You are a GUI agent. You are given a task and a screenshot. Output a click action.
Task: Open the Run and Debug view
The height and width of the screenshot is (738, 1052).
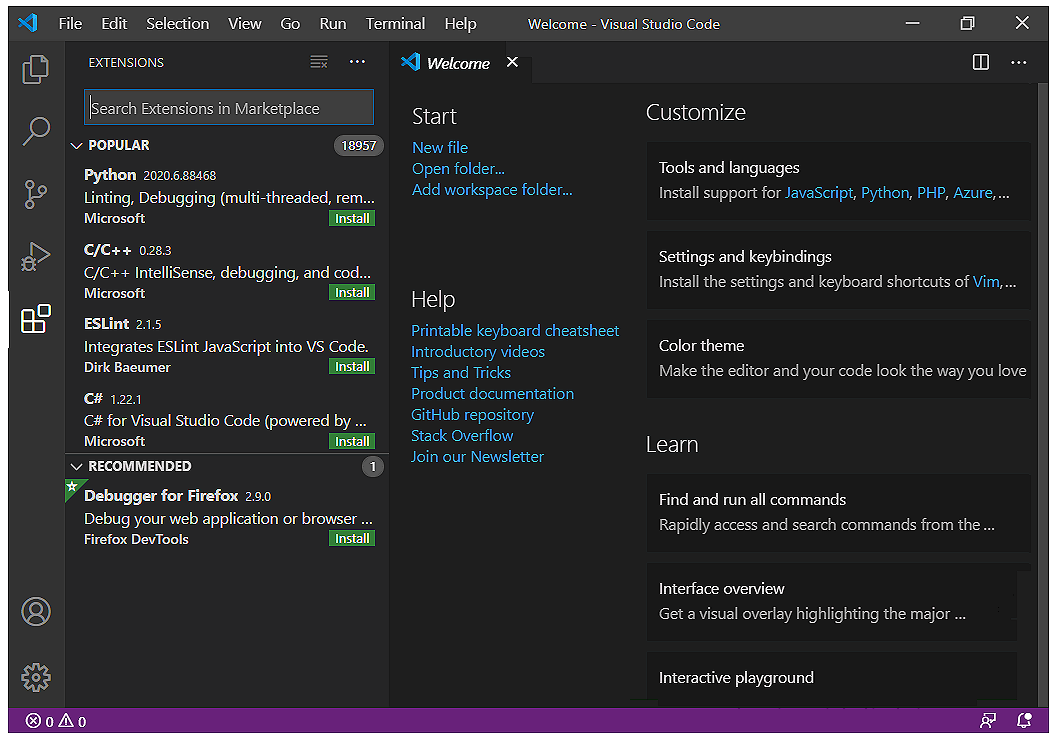click(x=36, y=257)
